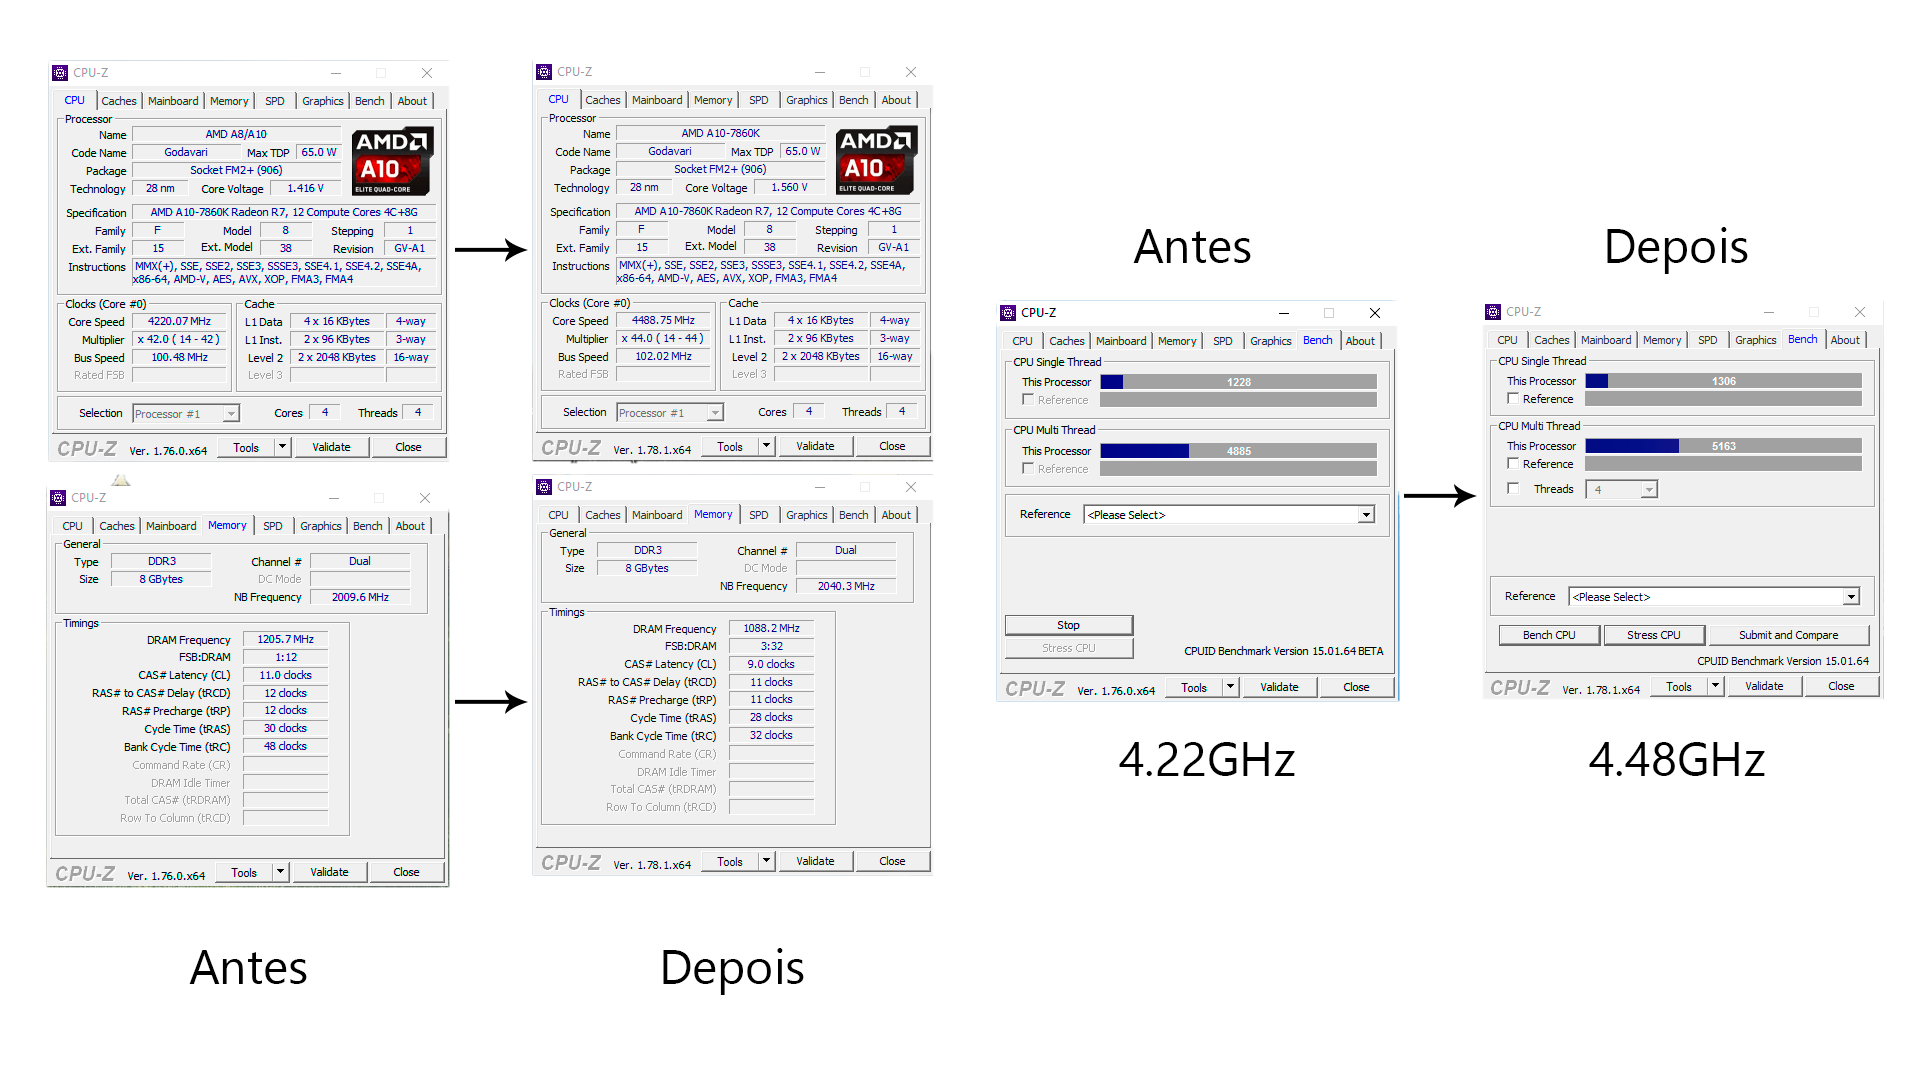The image size is (1920, 1080).
Task: Expand Tools arrow in Depois Bench window
Action: pyautogui.click(x=1716, y=687)
